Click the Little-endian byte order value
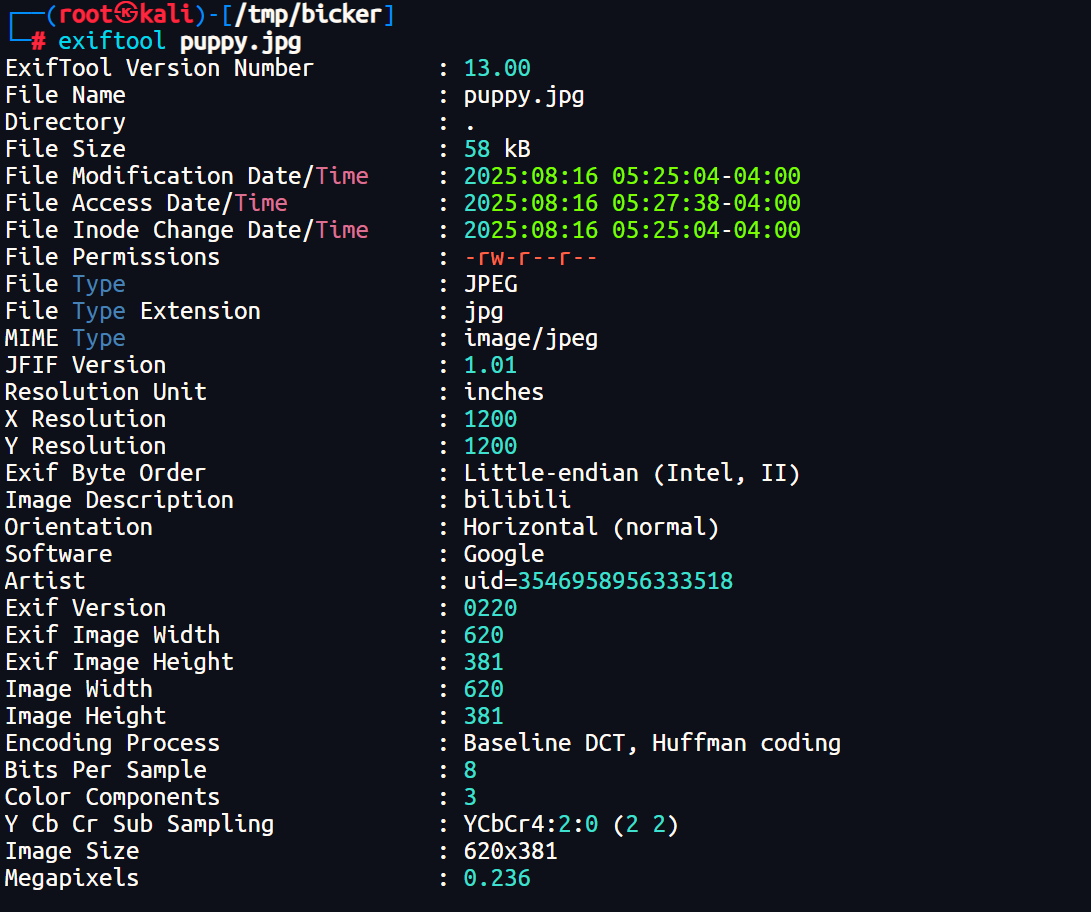This screenshot has width=1091, height=912. pos(632,473)
